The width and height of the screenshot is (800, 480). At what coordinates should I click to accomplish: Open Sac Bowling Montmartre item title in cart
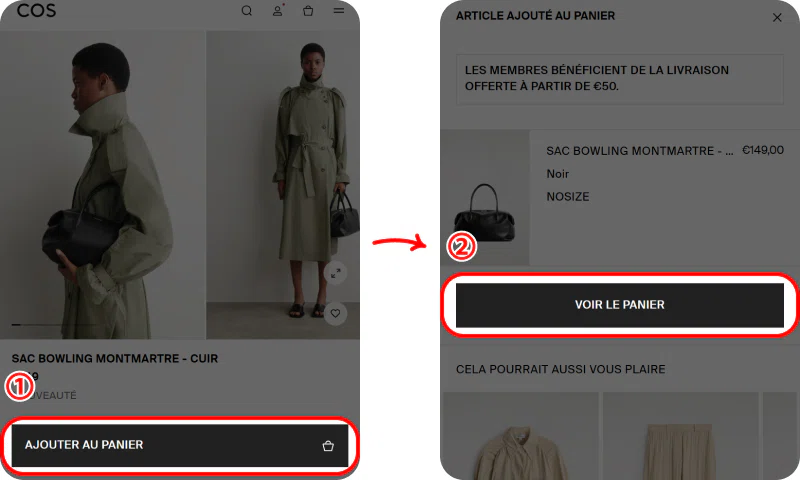click(x=640, y=151)
